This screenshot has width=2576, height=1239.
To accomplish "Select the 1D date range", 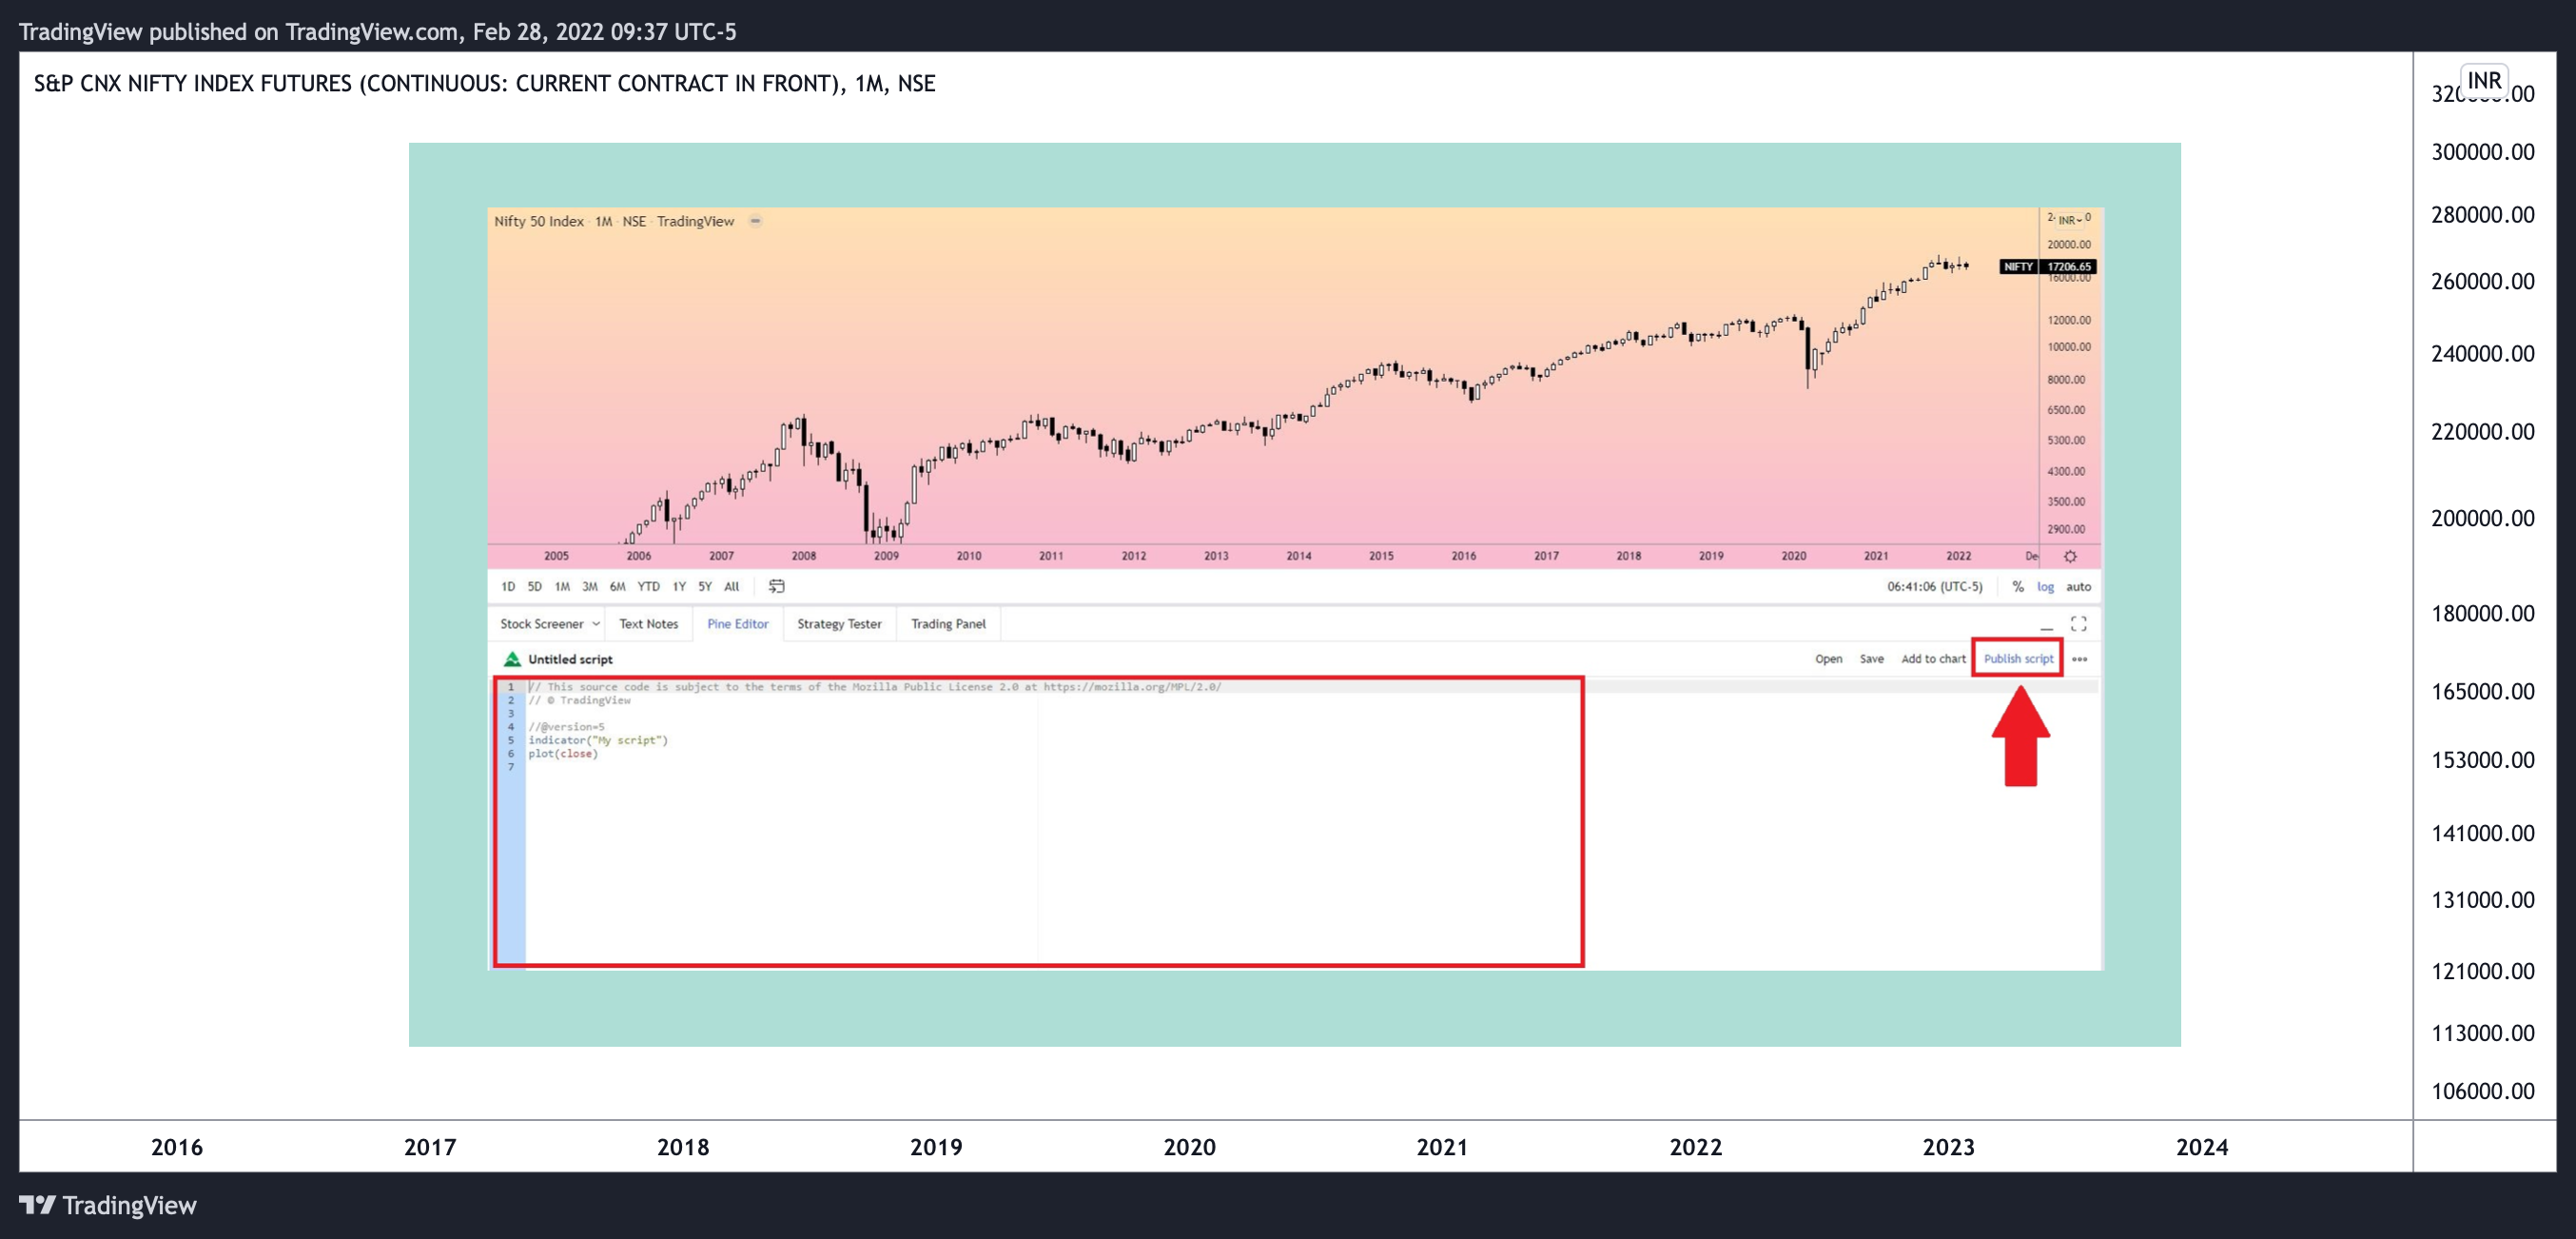I will pyautogui.click(x=508, y=587).
